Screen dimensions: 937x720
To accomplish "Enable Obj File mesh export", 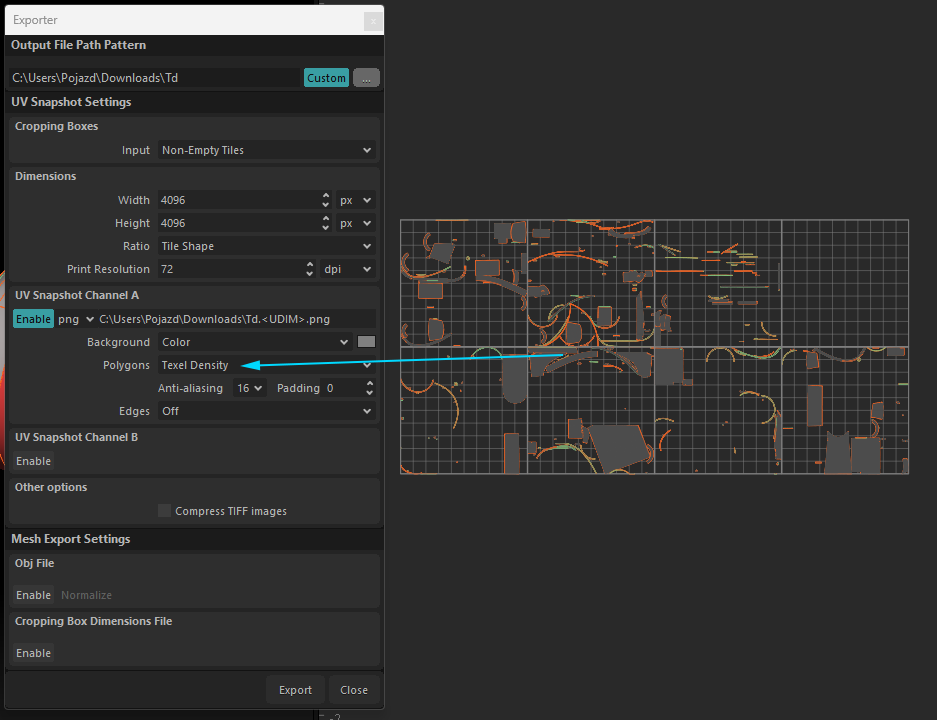I will (33, 595).
